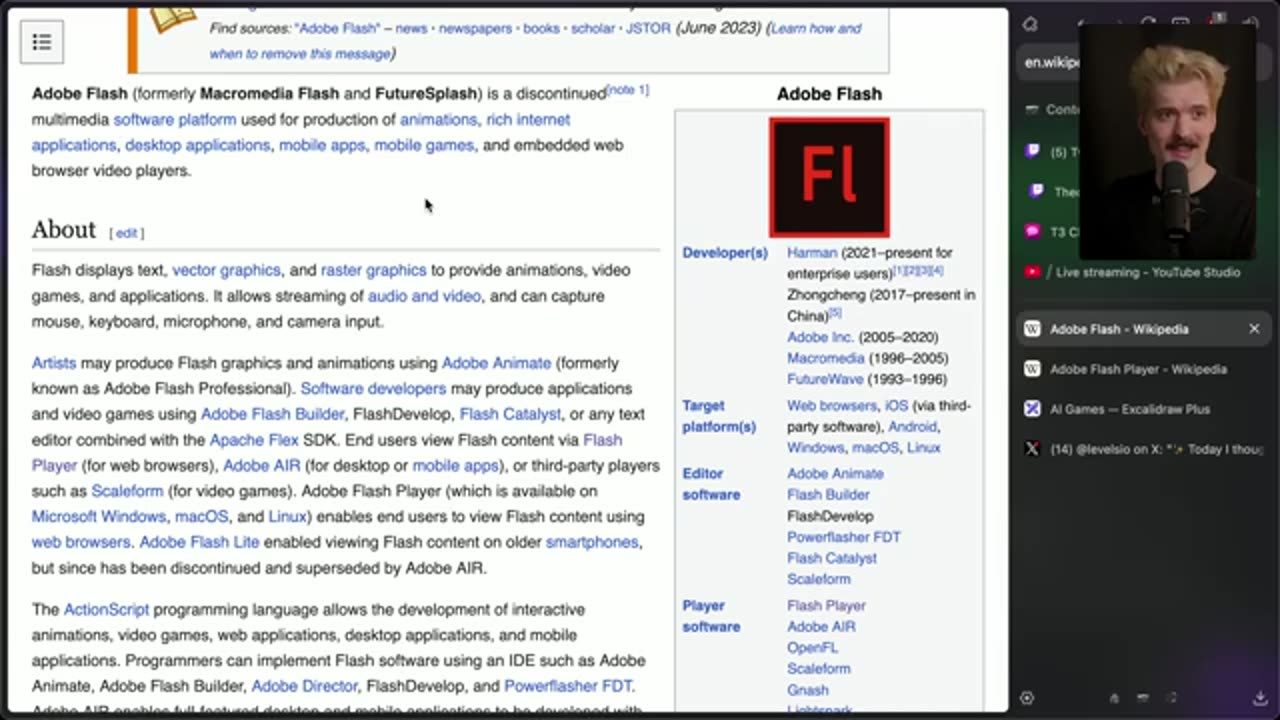
Task: Select the active Adobe Flash - Wikipedia tab
Action: [x=1145, y=329]
